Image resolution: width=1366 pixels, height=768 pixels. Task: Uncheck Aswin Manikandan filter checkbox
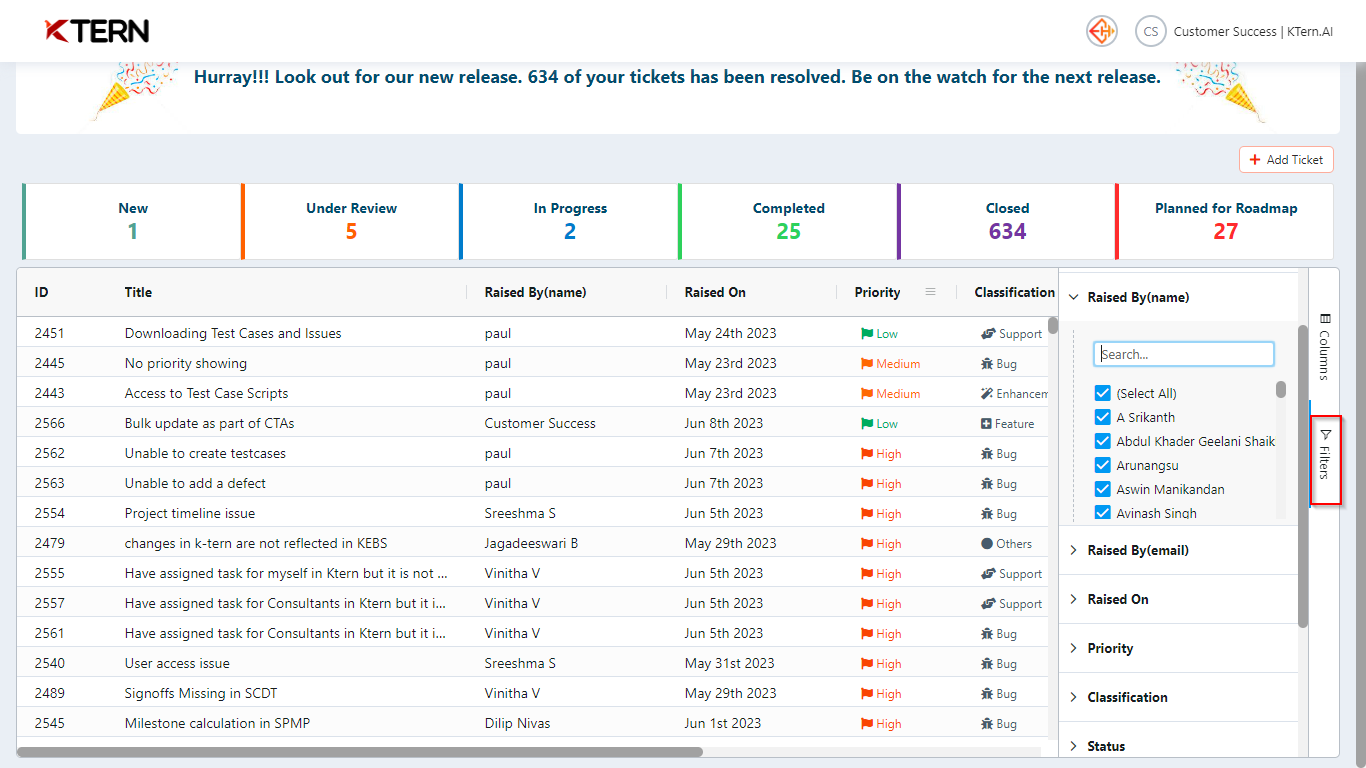1103,489
